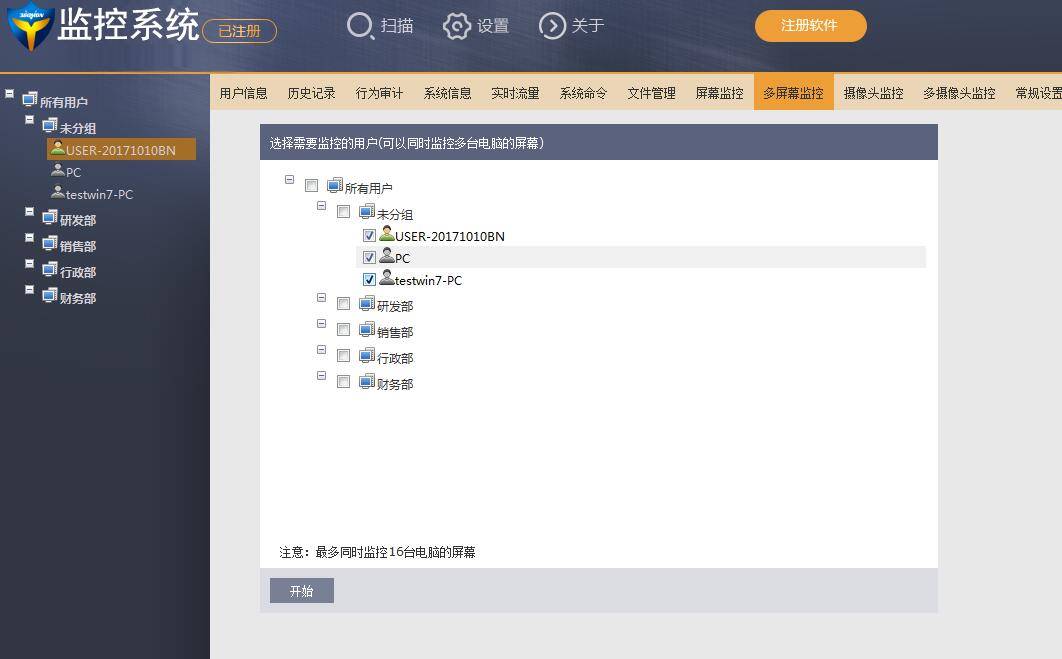Uncheck the testwin7-PC checkbox
Screen dimensions: 1062x659
point(369,279)
